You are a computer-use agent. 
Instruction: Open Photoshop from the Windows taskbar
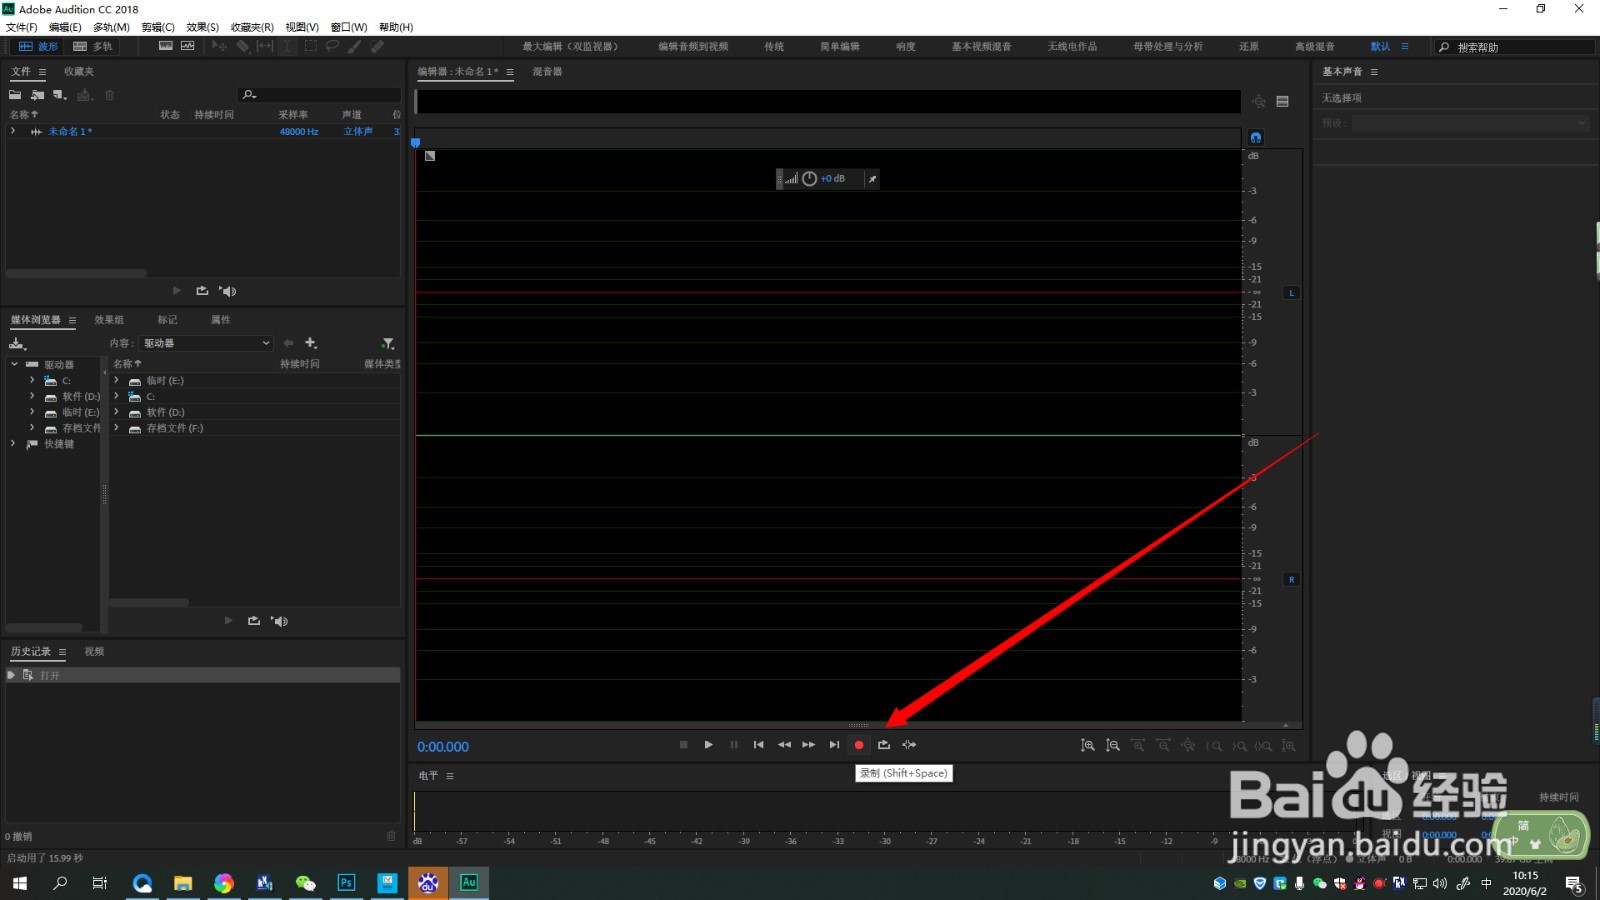tap(346, 883)
